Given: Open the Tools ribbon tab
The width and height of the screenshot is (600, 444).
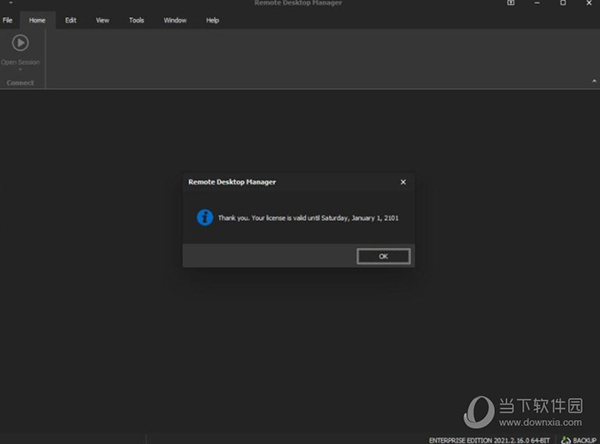Looking at the screenshot, I should click(x=136, y=20).
